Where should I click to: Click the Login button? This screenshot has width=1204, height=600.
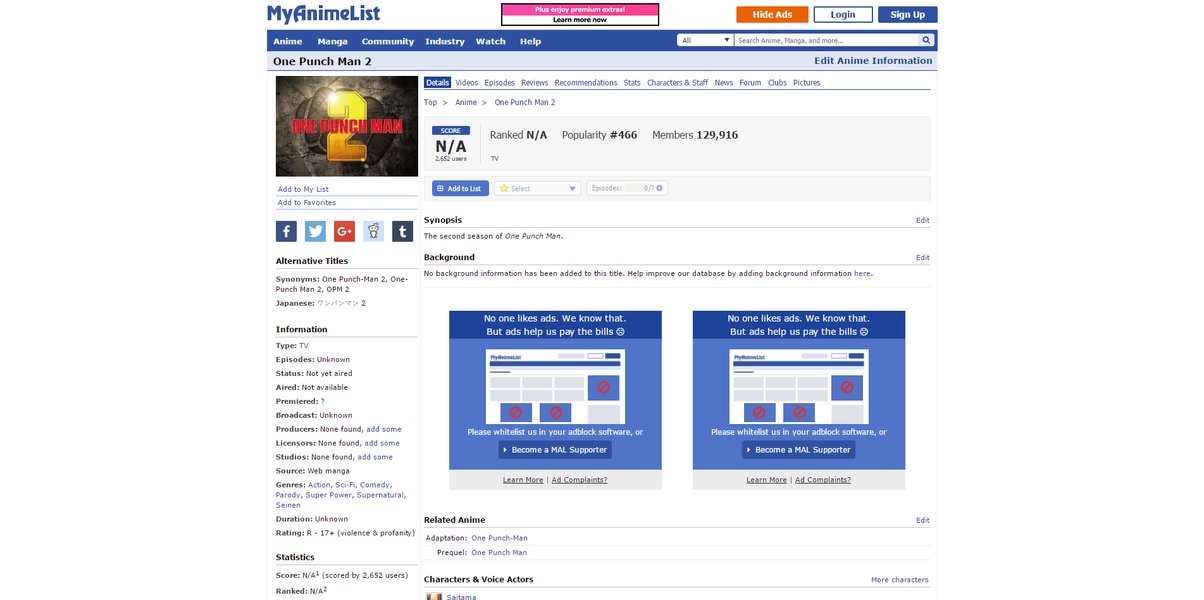843,14
